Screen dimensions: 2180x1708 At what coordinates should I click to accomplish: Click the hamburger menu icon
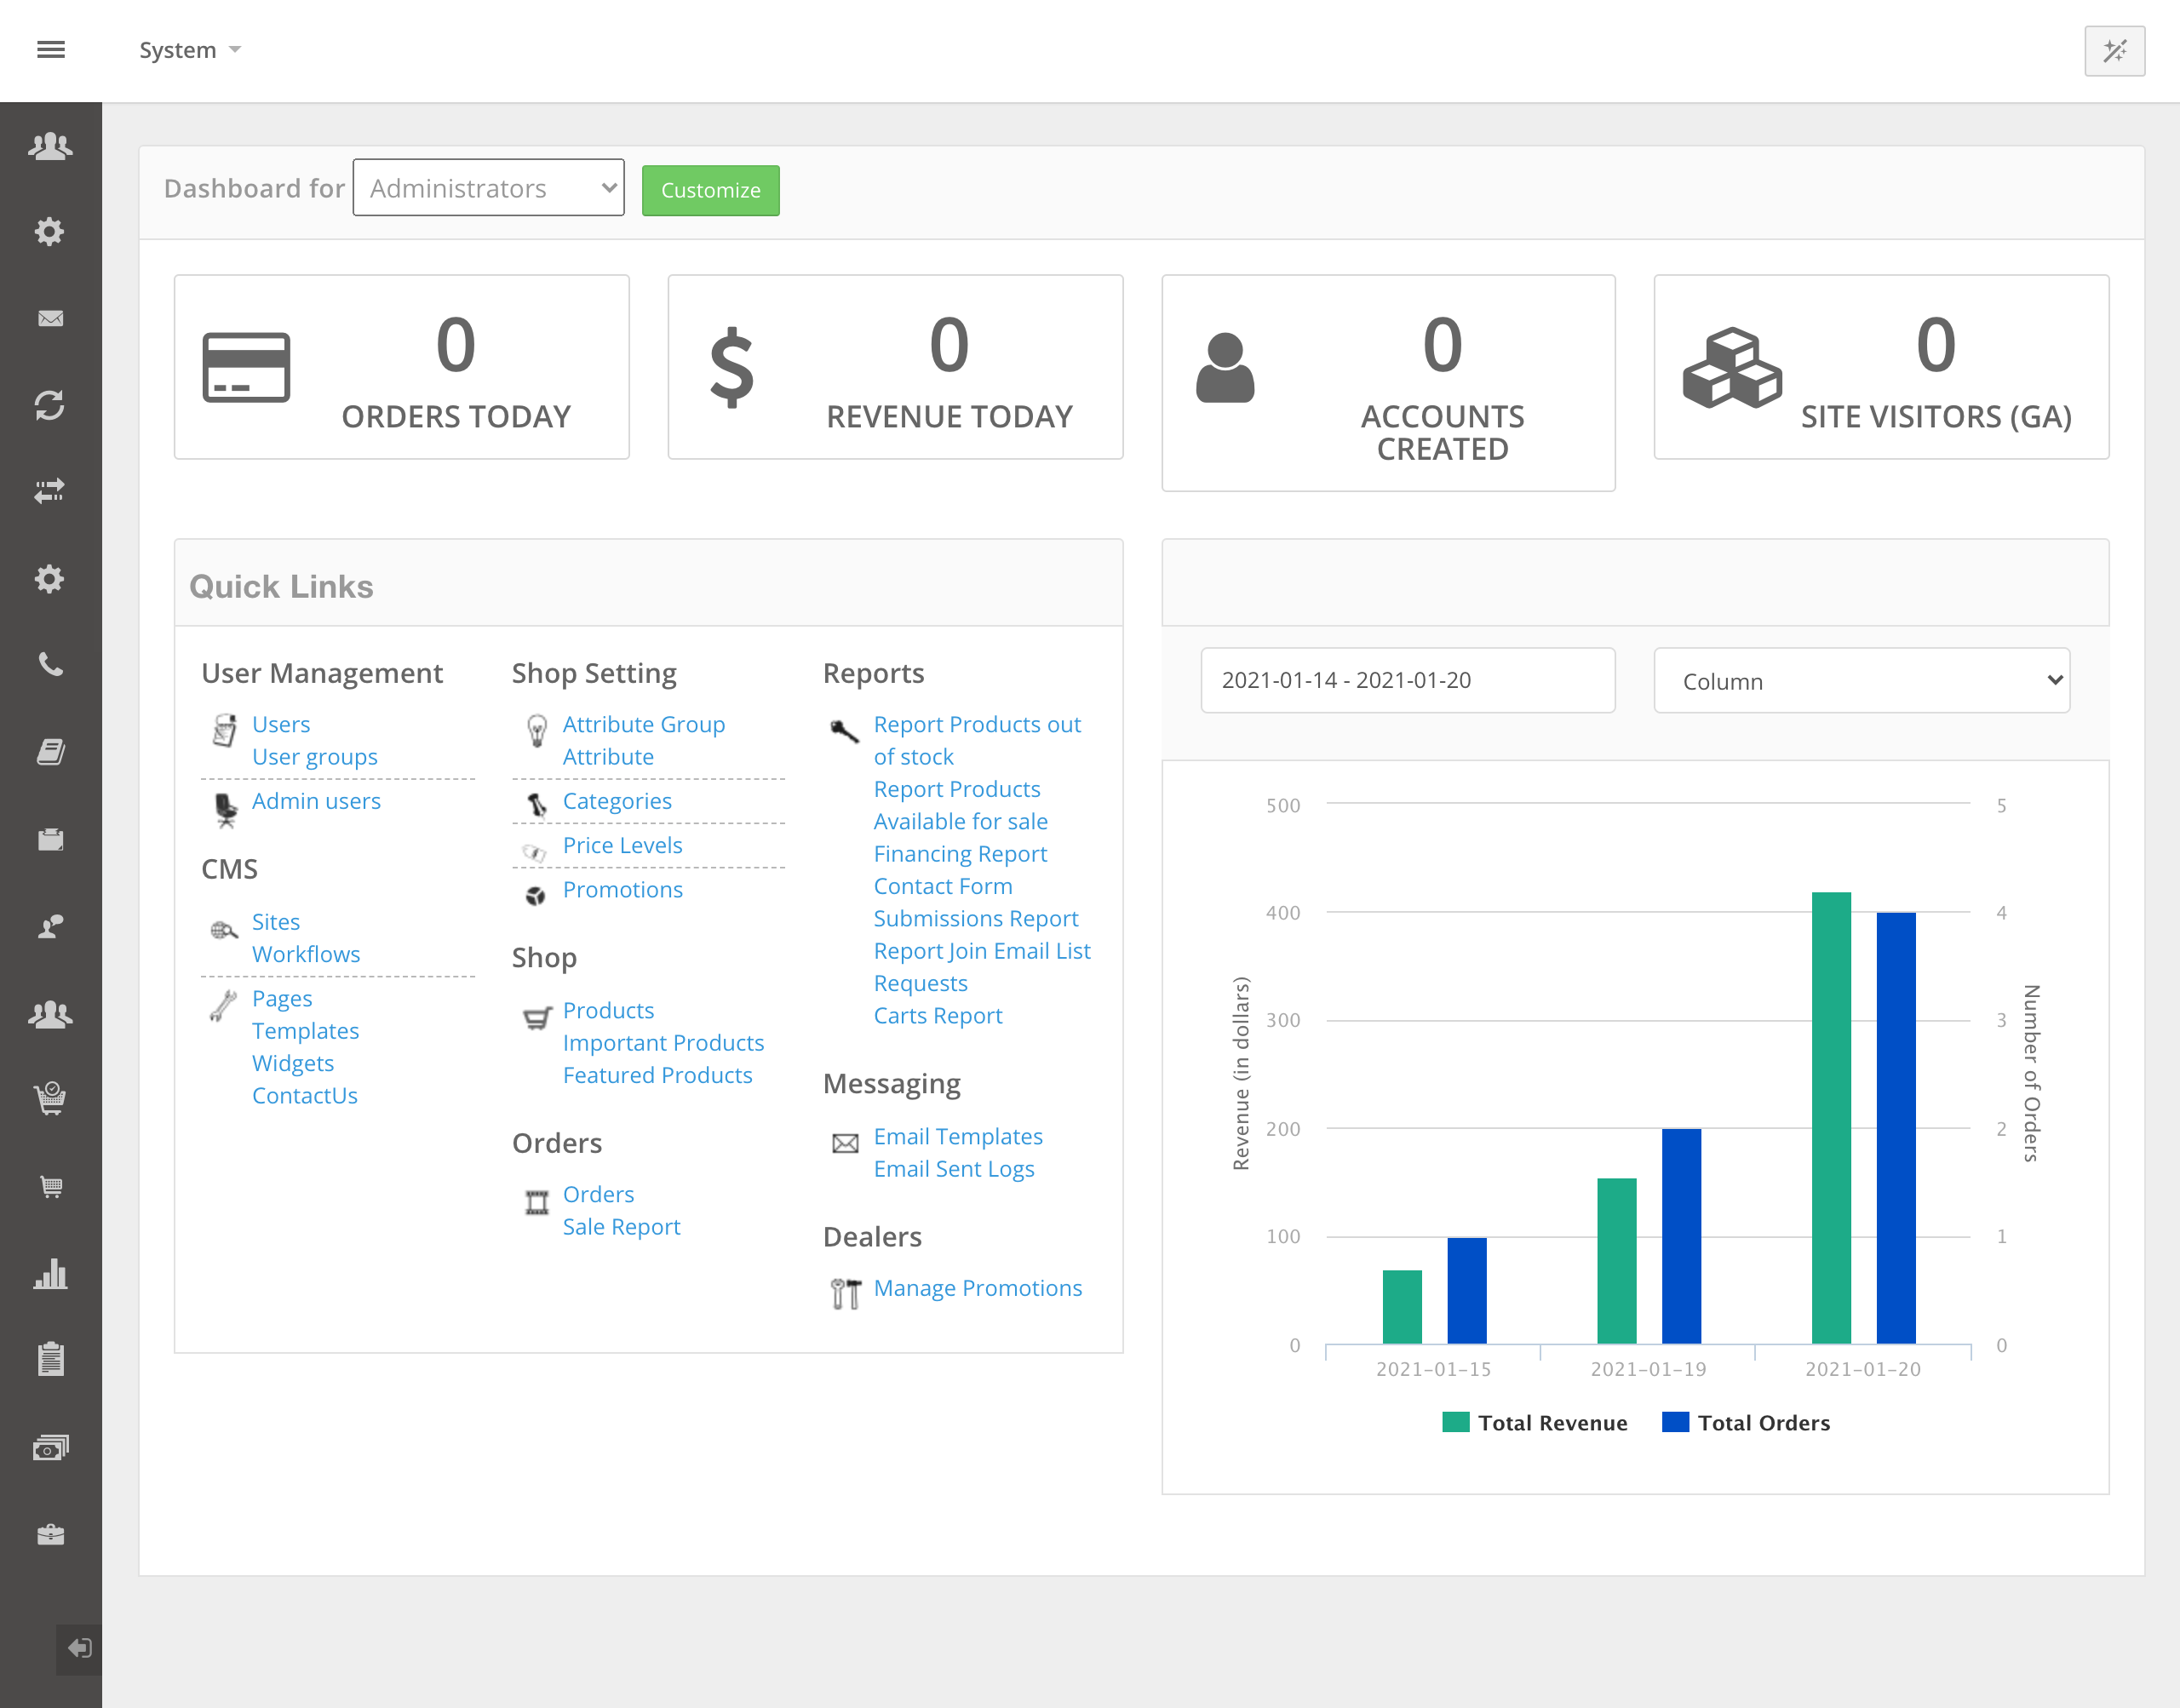click(51, 49)
